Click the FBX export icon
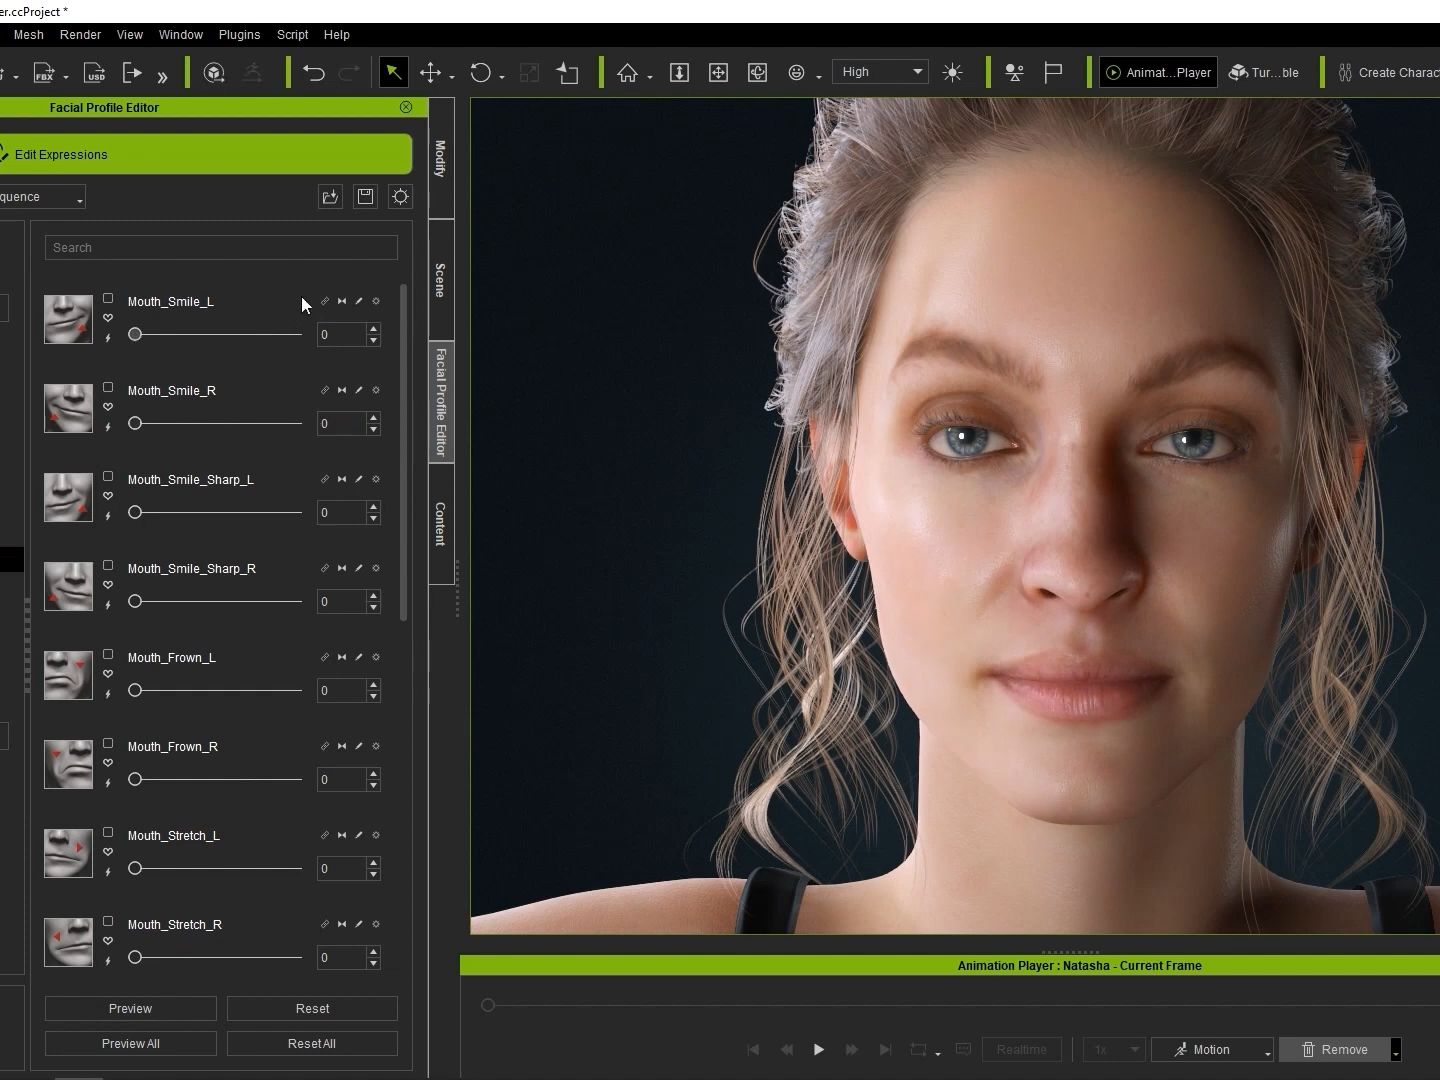The height and width of the screenshot is (1080, 1440). click(x=44, y=73)
